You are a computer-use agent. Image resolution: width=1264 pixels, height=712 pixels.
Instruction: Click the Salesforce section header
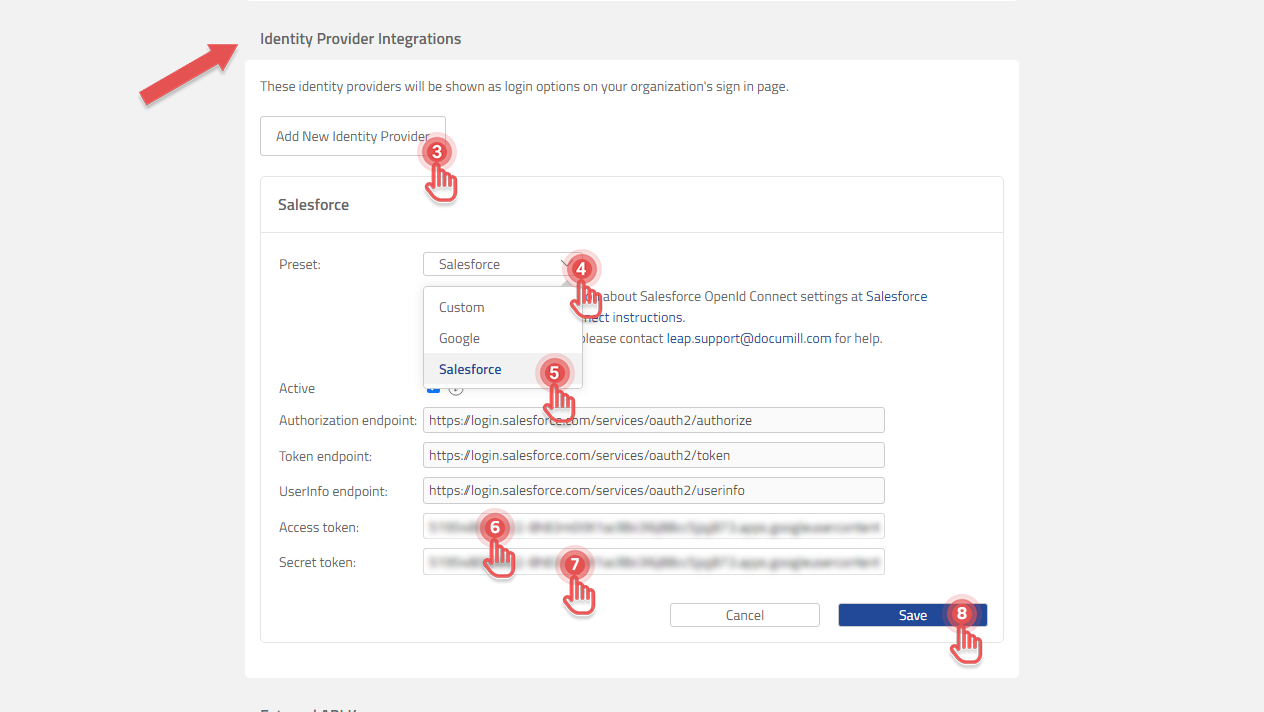click(x=313, y=204)
